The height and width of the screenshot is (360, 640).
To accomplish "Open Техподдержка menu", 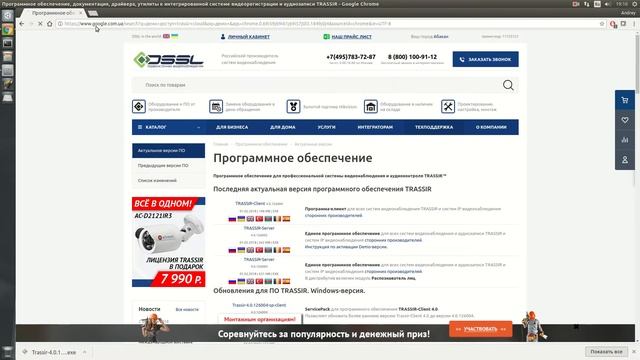I will pyautogui.click(x=434, y=127).
